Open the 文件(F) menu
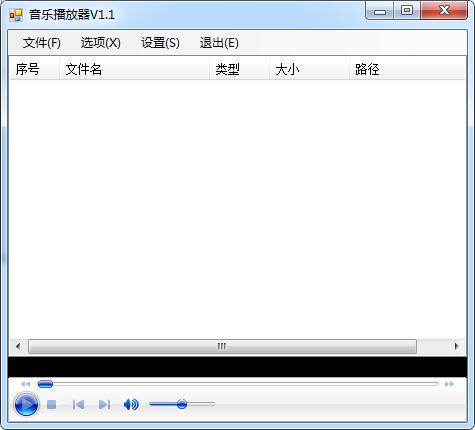The height and width of the screenshot is (430, 475). tap(42, 43)
